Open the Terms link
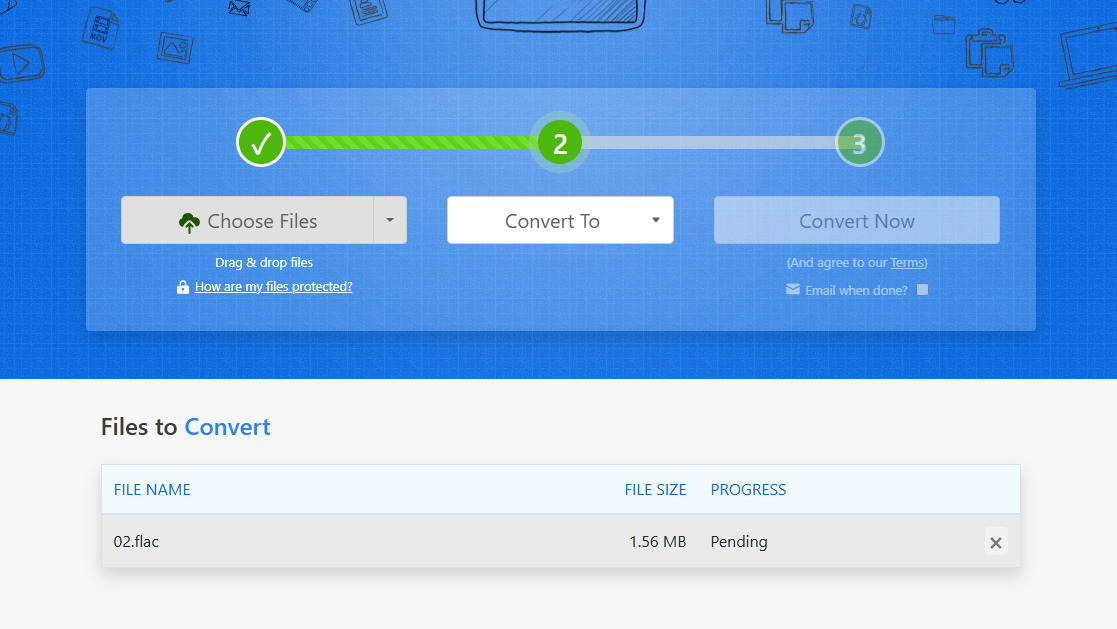Viewport: 1117px width, 629px height. pos(907,262)
